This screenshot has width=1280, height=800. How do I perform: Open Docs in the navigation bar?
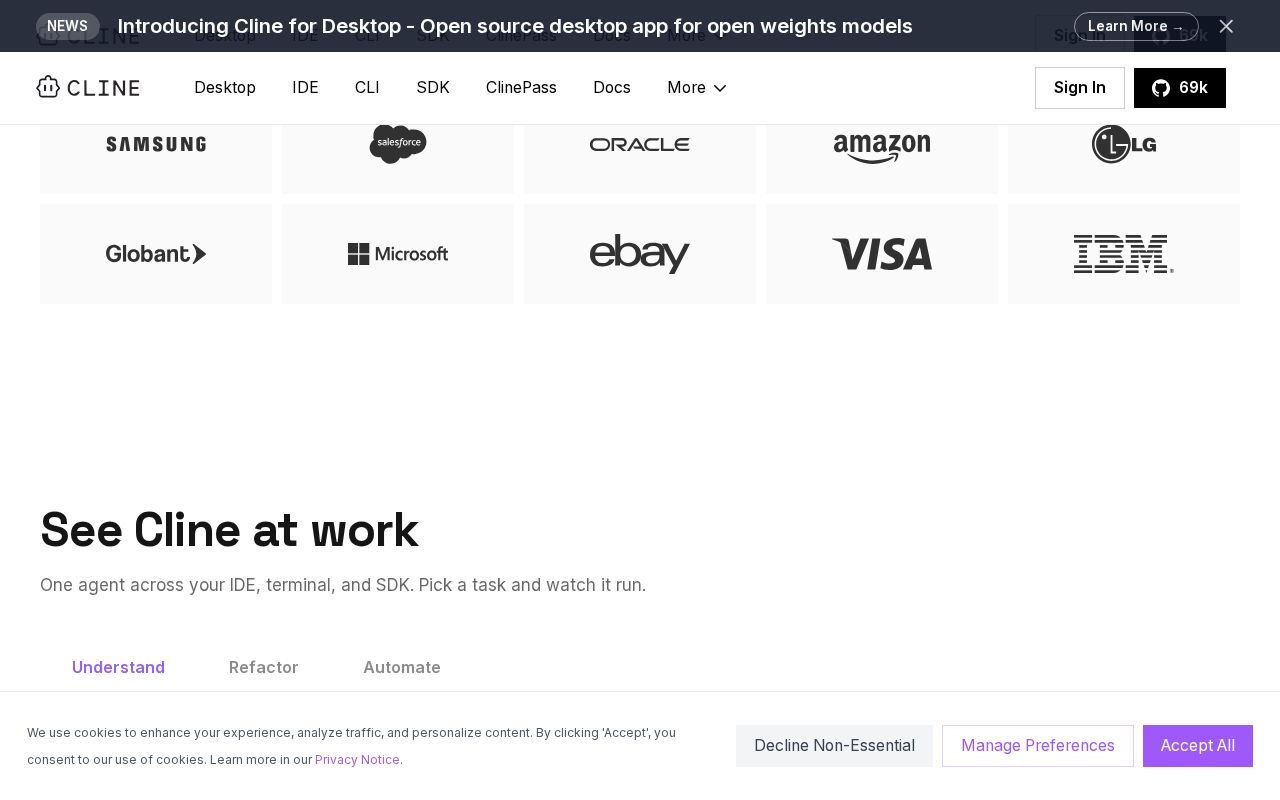[x=612, y=88]
